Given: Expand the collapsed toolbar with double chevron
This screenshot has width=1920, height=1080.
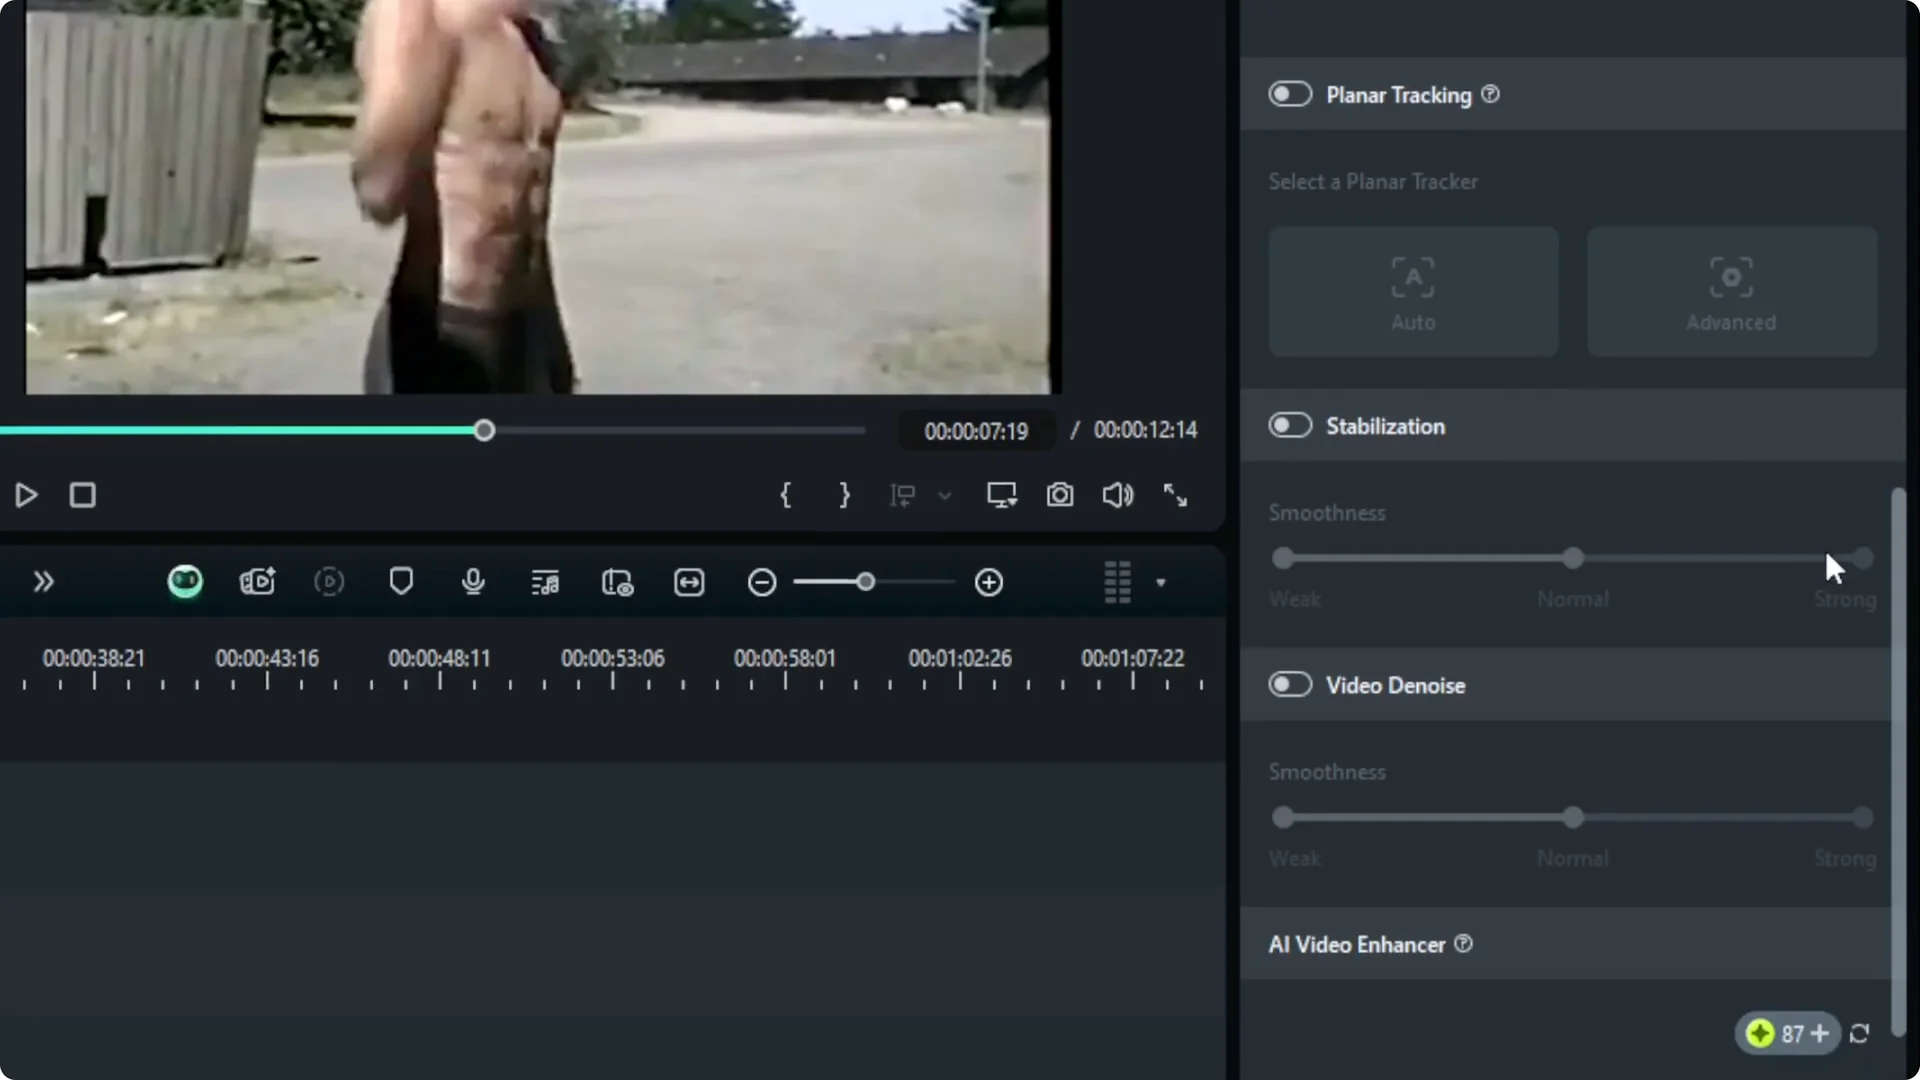Looking at the screenshot, I should pos(43,582).
